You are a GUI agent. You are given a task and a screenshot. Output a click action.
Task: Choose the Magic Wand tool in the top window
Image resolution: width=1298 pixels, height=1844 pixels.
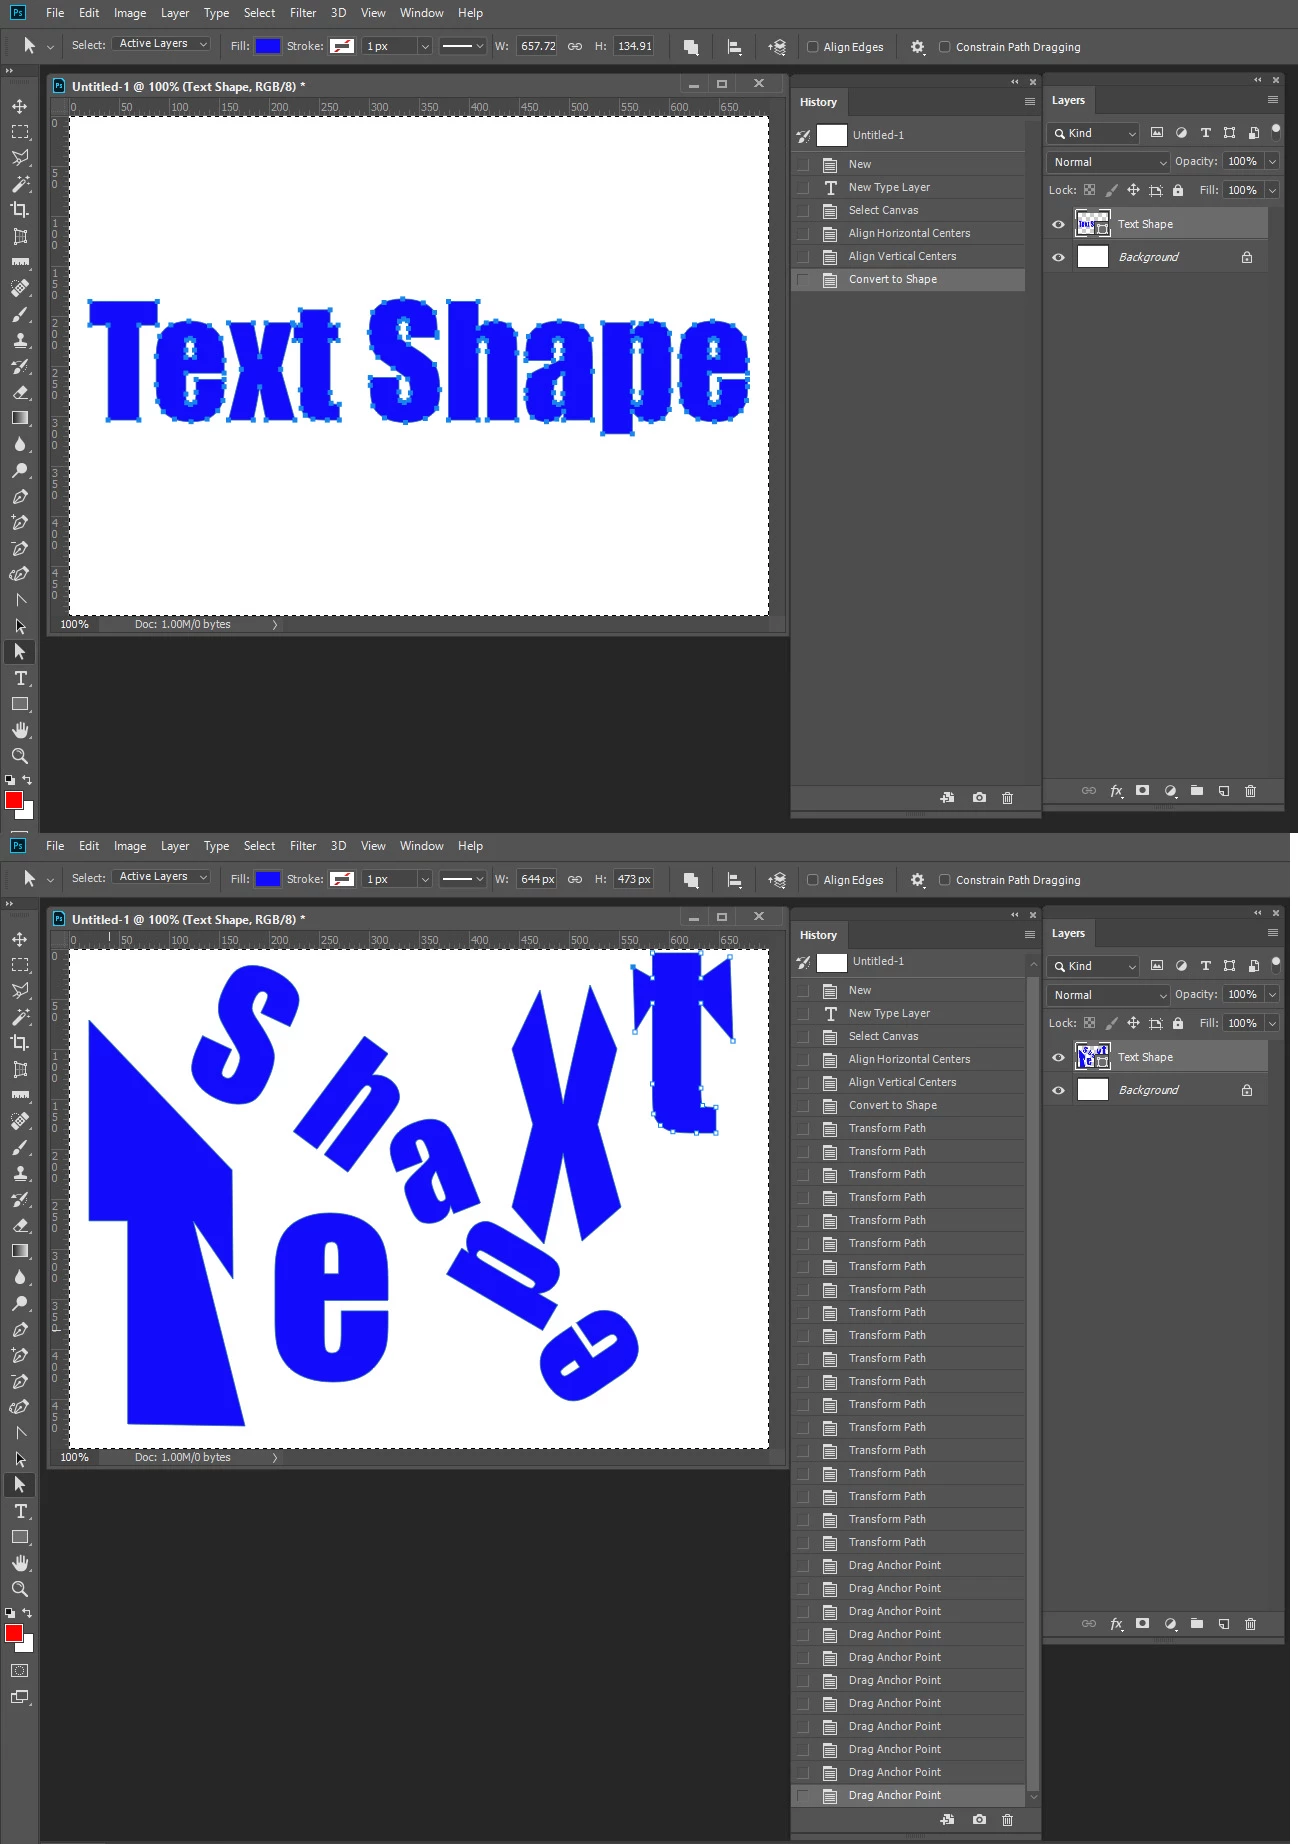[x=20, y=184]
